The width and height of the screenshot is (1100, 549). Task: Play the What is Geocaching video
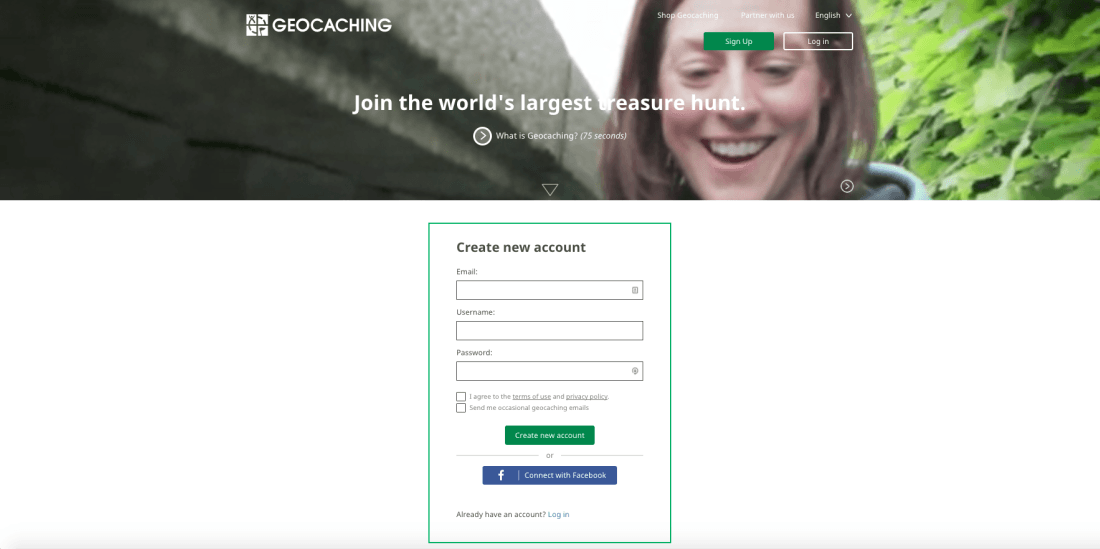pyautogui.click(x=482, y=136)
